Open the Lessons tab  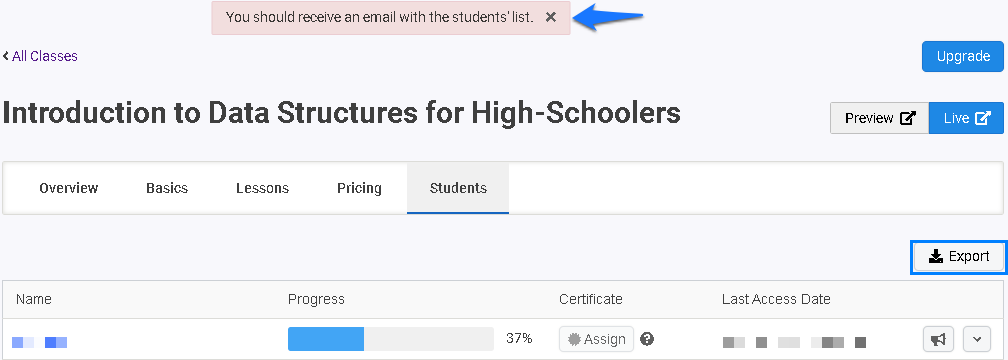[x=262, y=188]
